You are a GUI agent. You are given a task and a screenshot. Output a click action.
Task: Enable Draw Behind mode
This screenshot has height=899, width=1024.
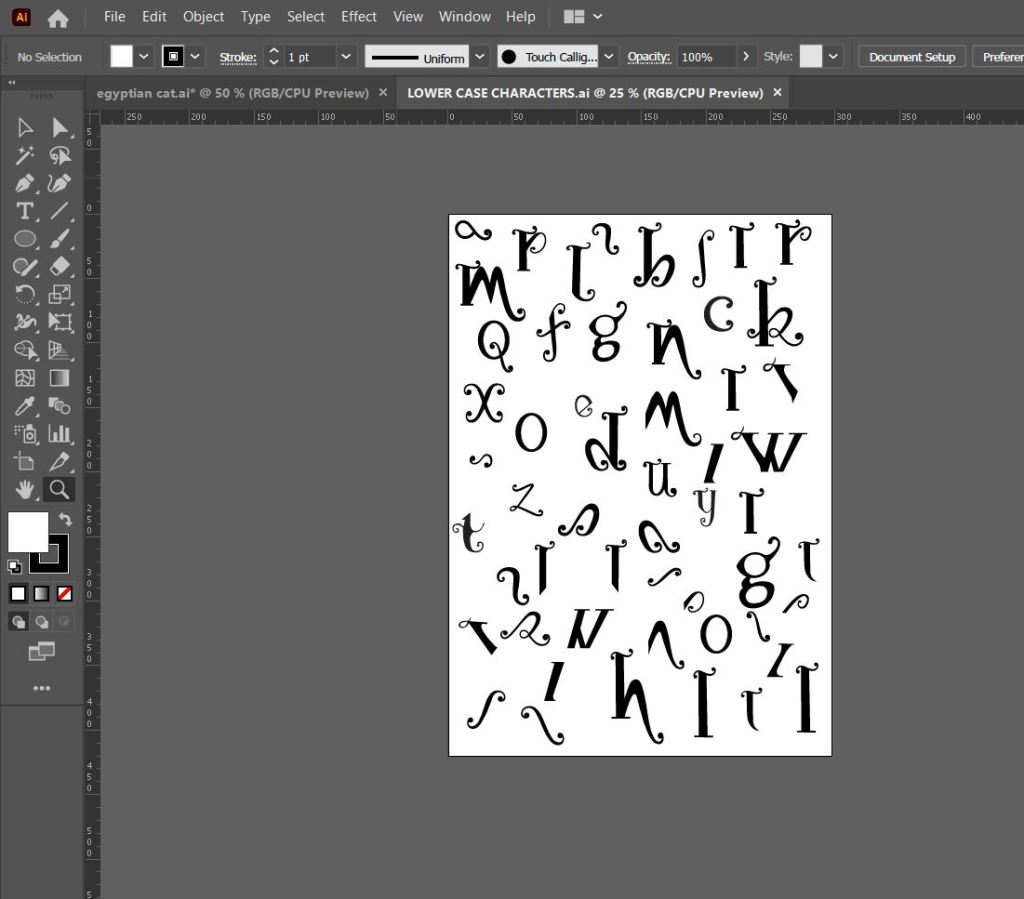[41, 622]
